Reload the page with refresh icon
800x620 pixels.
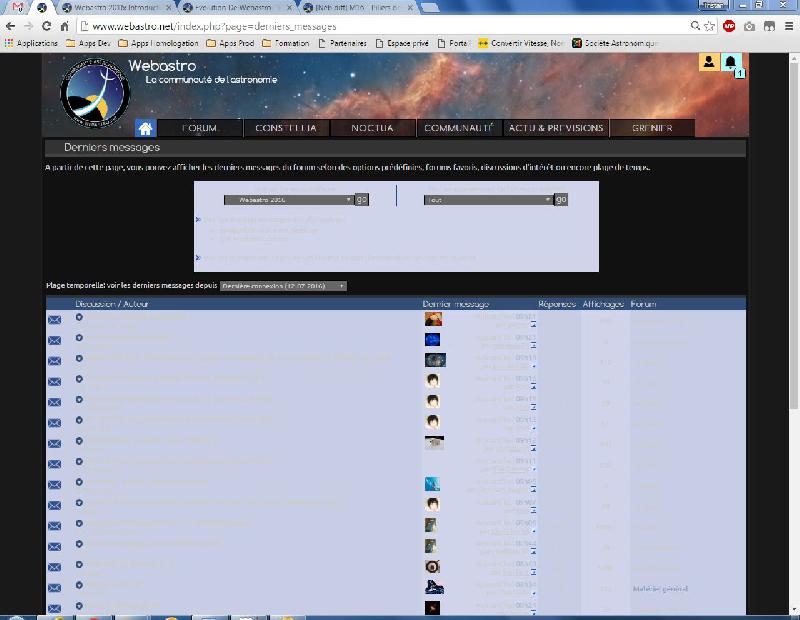tap(46, 26)
